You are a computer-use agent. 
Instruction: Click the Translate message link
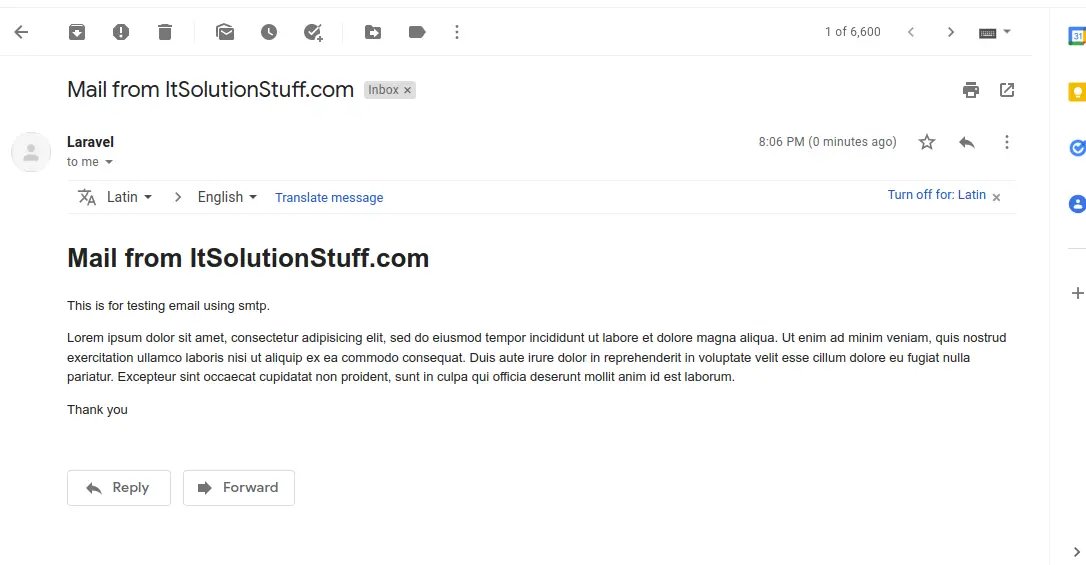click(329, 198)
